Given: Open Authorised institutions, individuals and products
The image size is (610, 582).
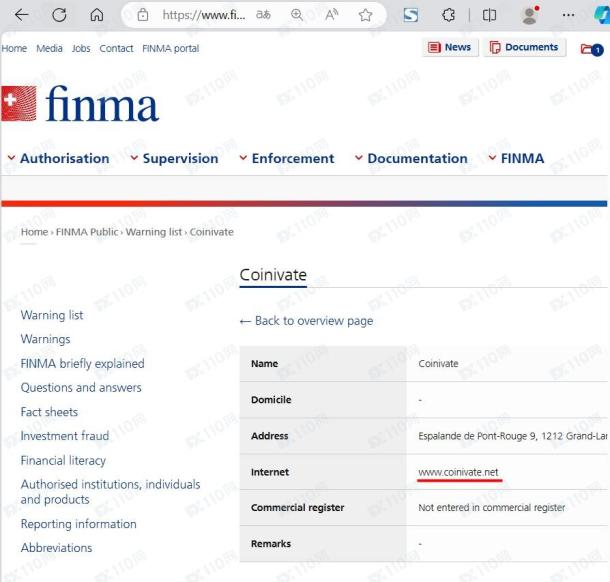Looking at the screenshot, I should point(110,492).
